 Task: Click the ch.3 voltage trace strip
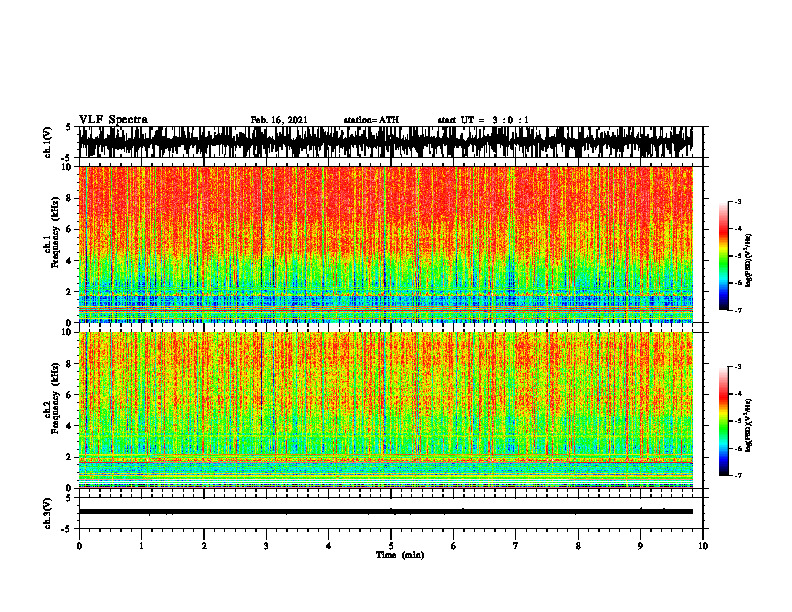(x=386, y=512)
